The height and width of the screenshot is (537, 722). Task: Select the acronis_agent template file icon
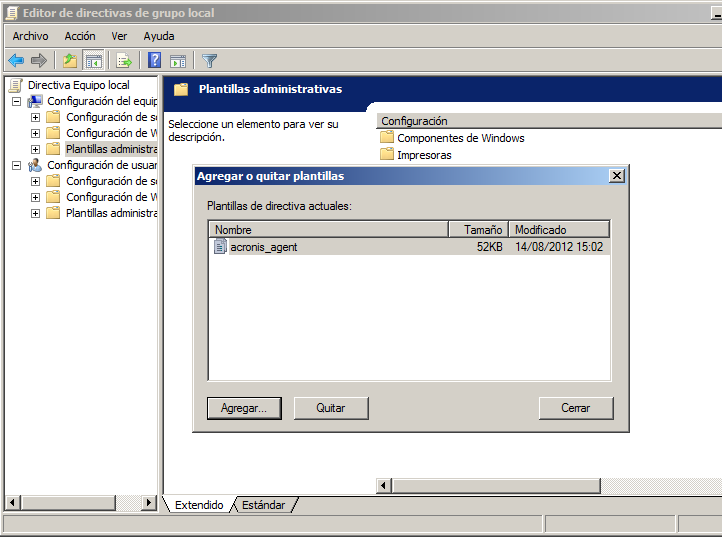point(220,247)
